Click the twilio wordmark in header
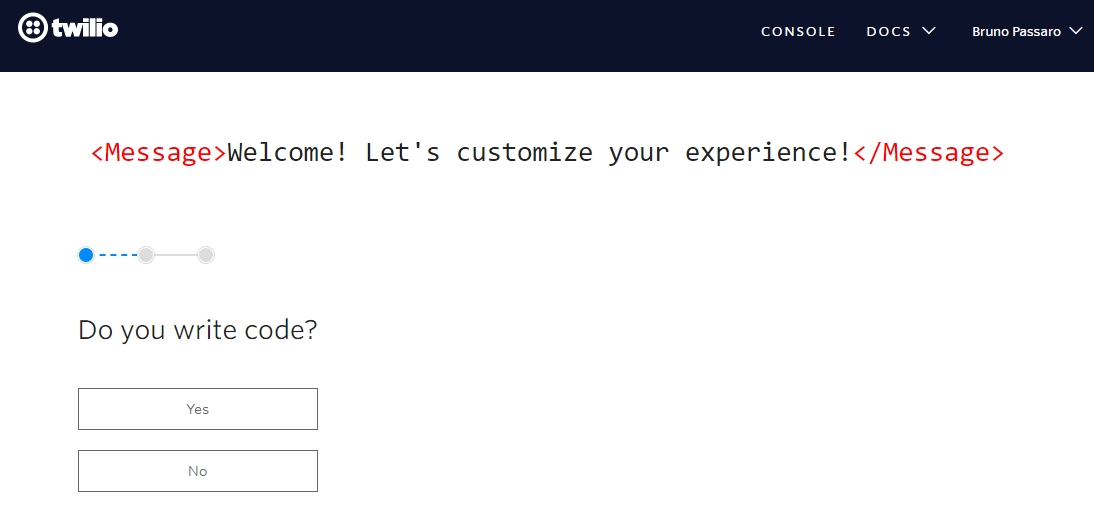Viewport: 1094px width, 518px height. tap(84, 29)
